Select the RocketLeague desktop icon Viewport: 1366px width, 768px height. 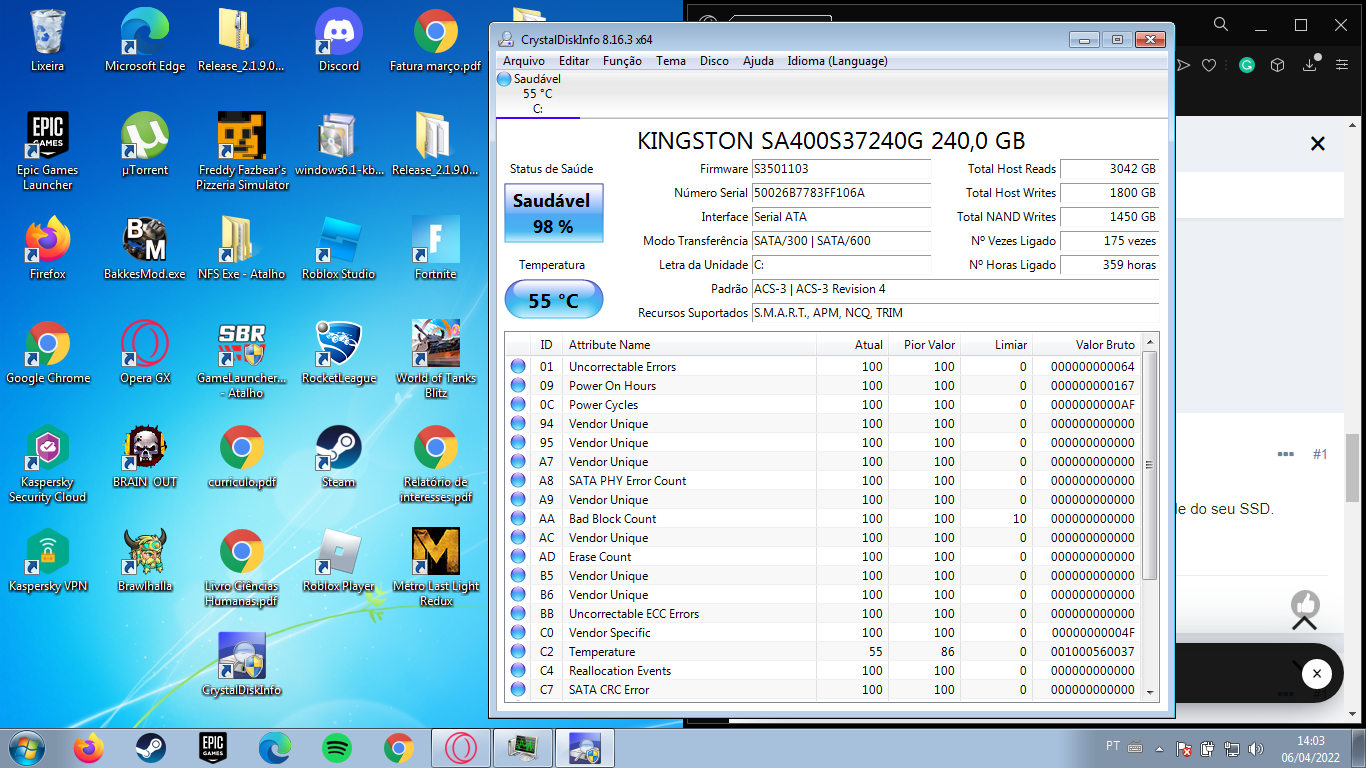click(x=339, y=352)
